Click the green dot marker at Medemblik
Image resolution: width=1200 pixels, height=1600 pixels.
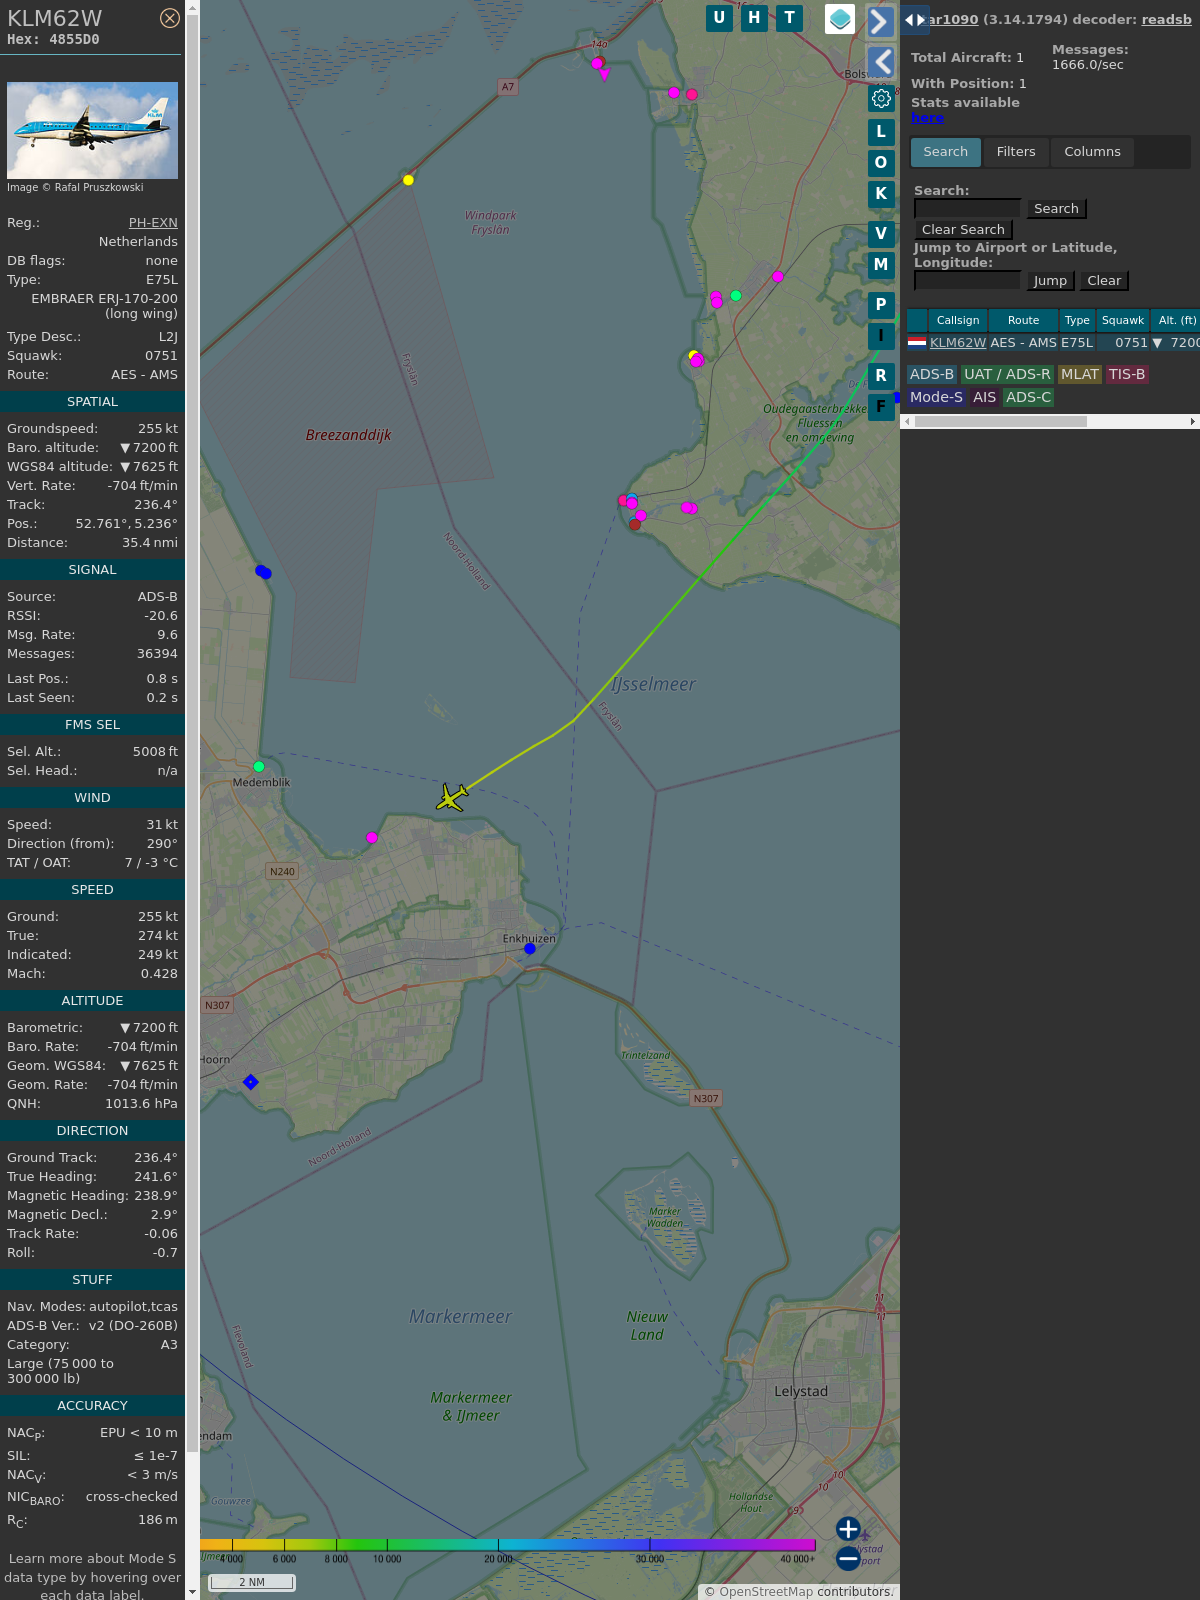[x=259, y=766]
